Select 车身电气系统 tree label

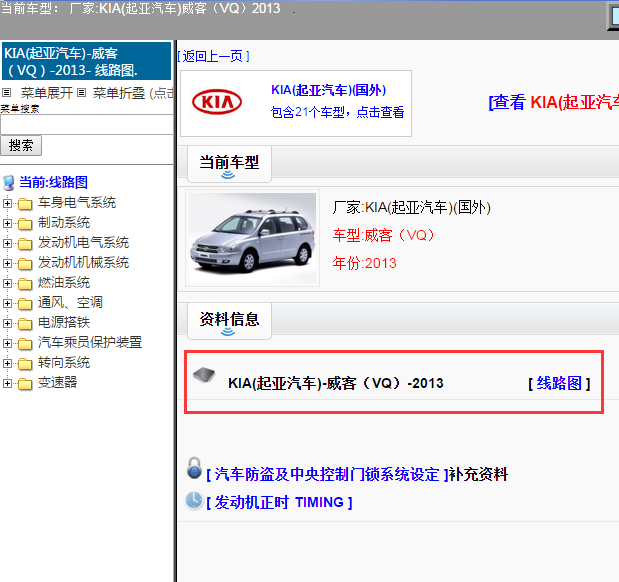click(x=77, y=203)
